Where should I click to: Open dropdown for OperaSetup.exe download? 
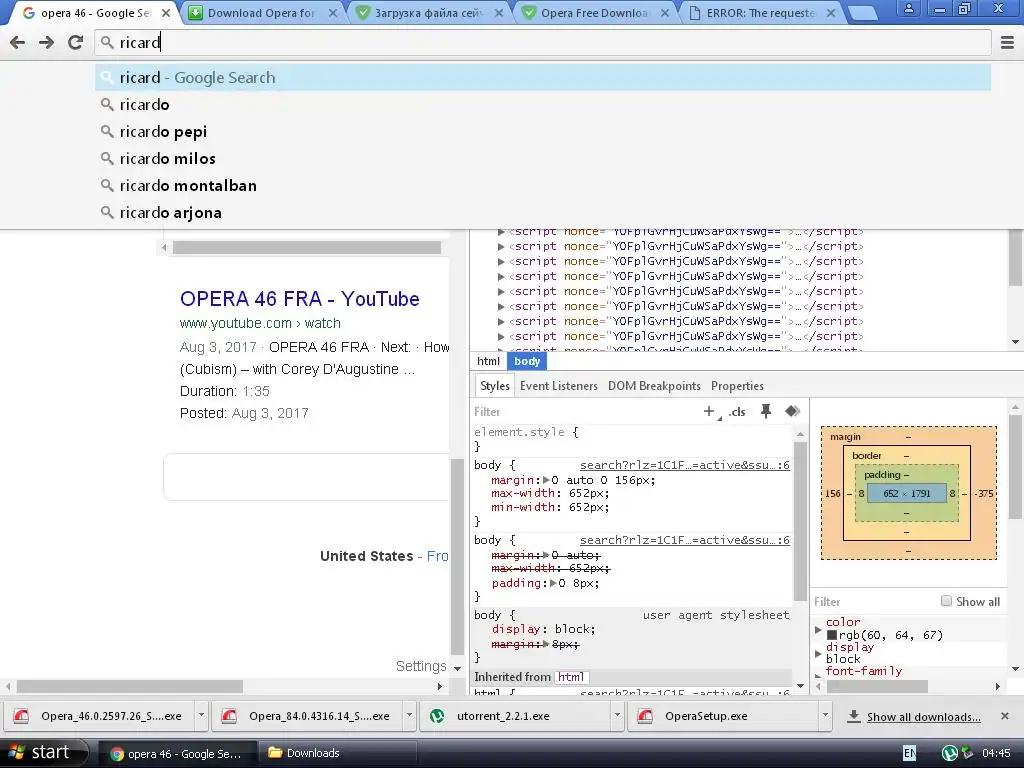coord(825,716)
